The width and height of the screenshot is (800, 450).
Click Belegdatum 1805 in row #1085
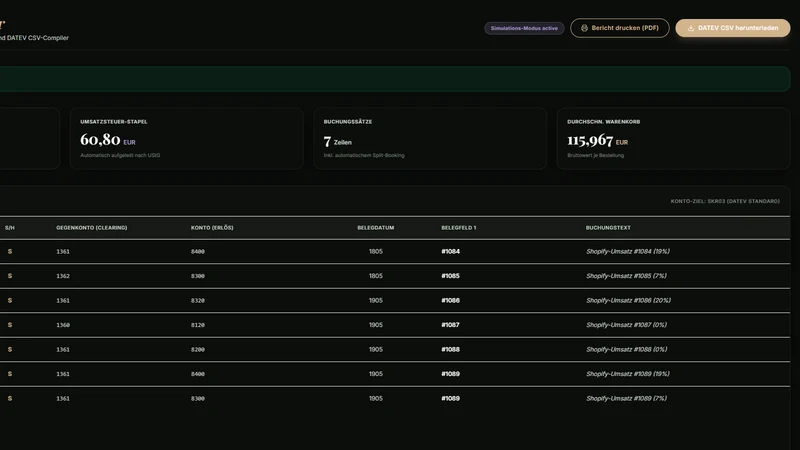(376, 276)
